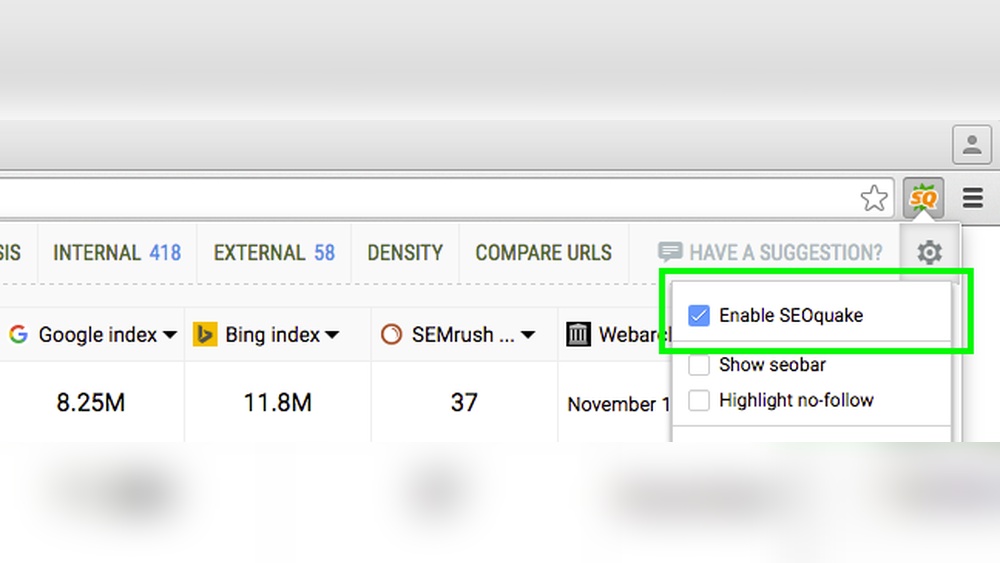Click the Webarchive date starting November

[619, 404]
